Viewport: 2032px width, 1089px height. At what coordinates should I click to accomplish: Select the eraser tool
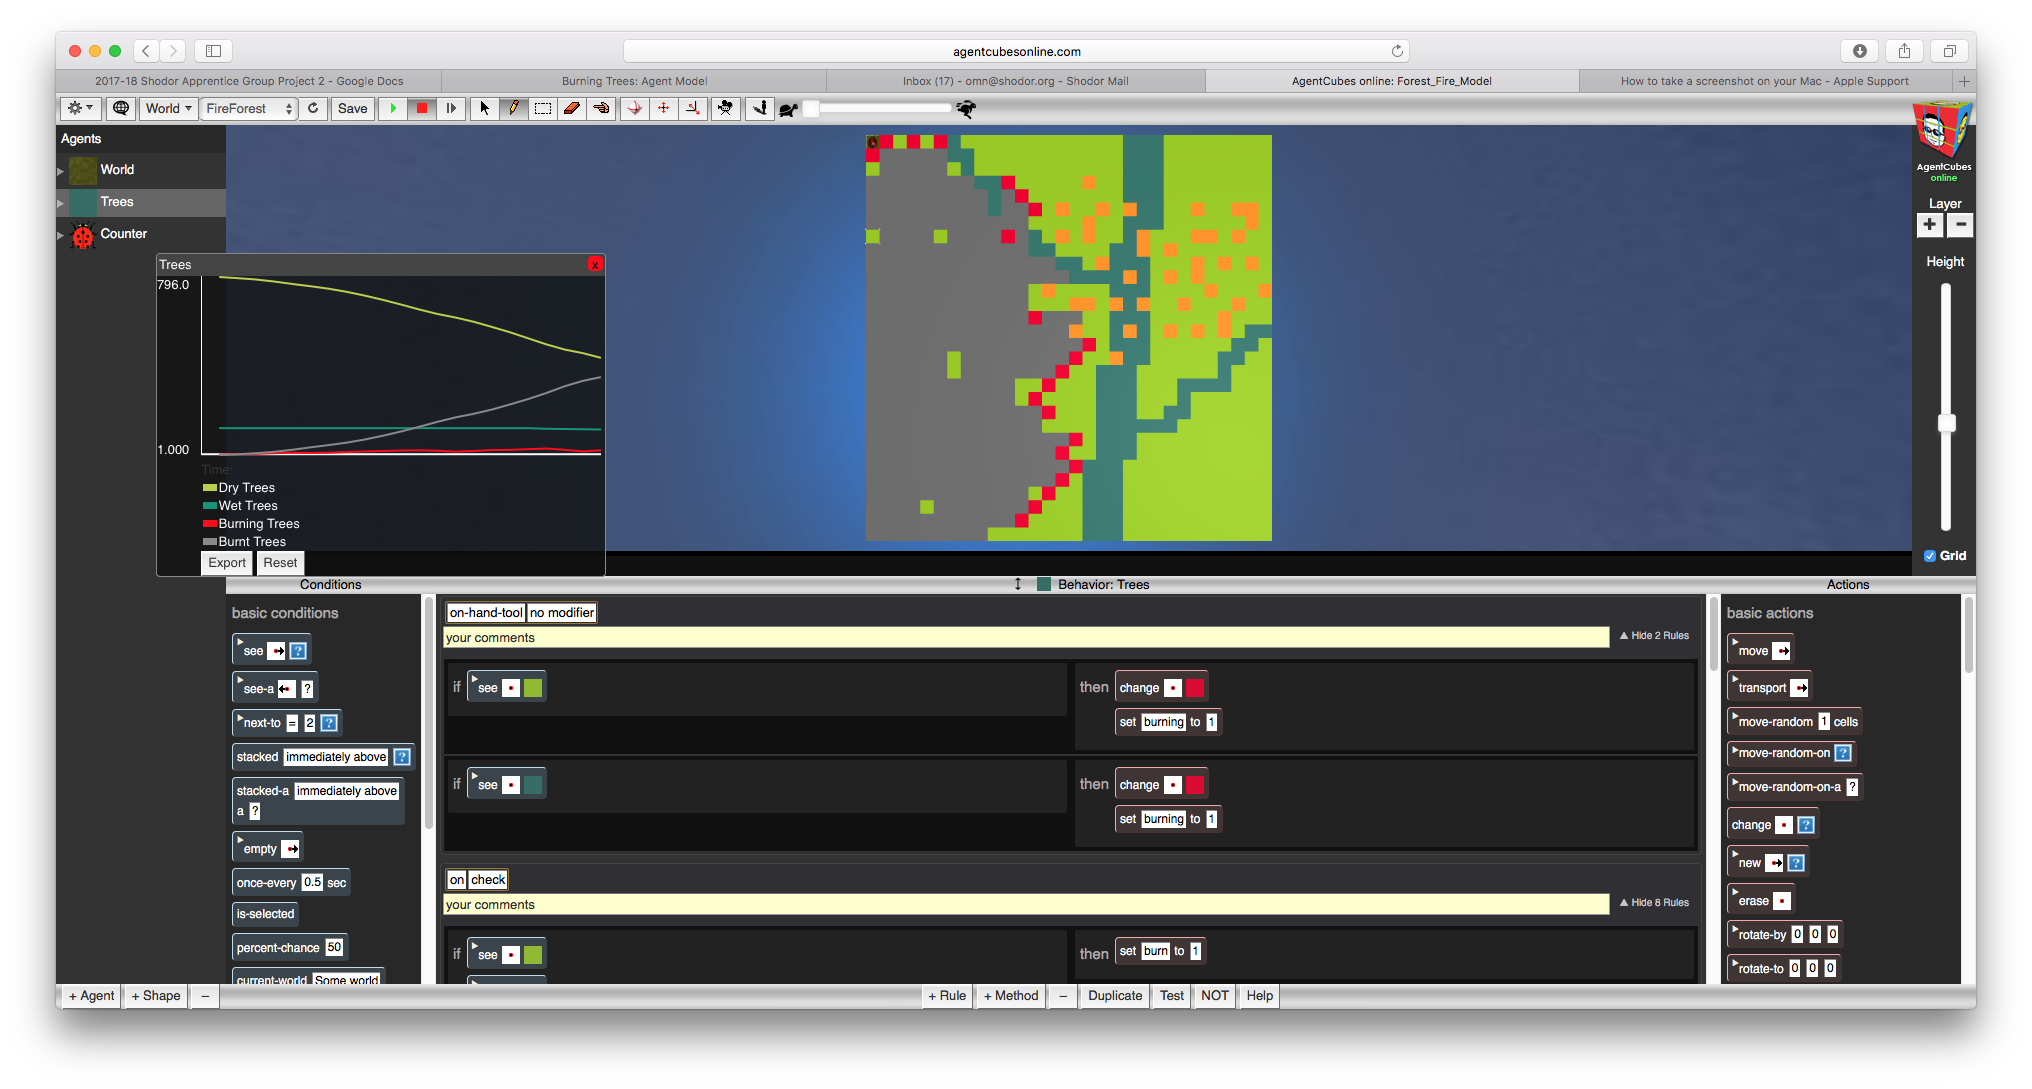pyautogui.click(x=572, y=108)
